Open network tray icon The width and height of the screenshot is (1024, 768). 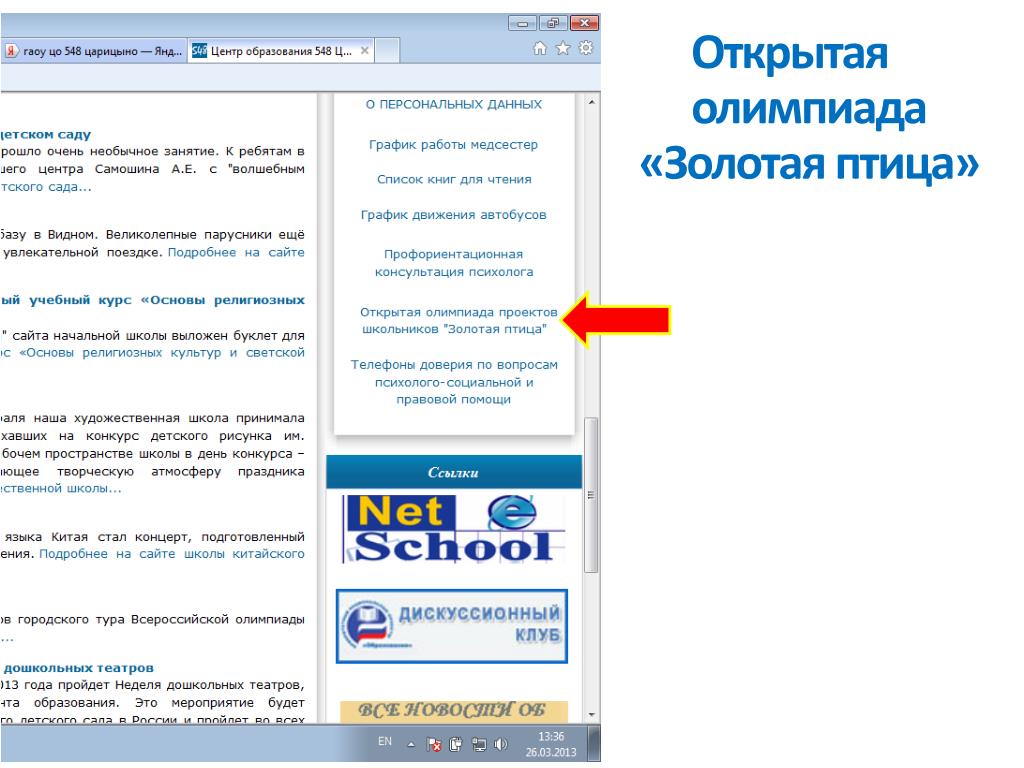pyautogui.click(x=479, y=744)
